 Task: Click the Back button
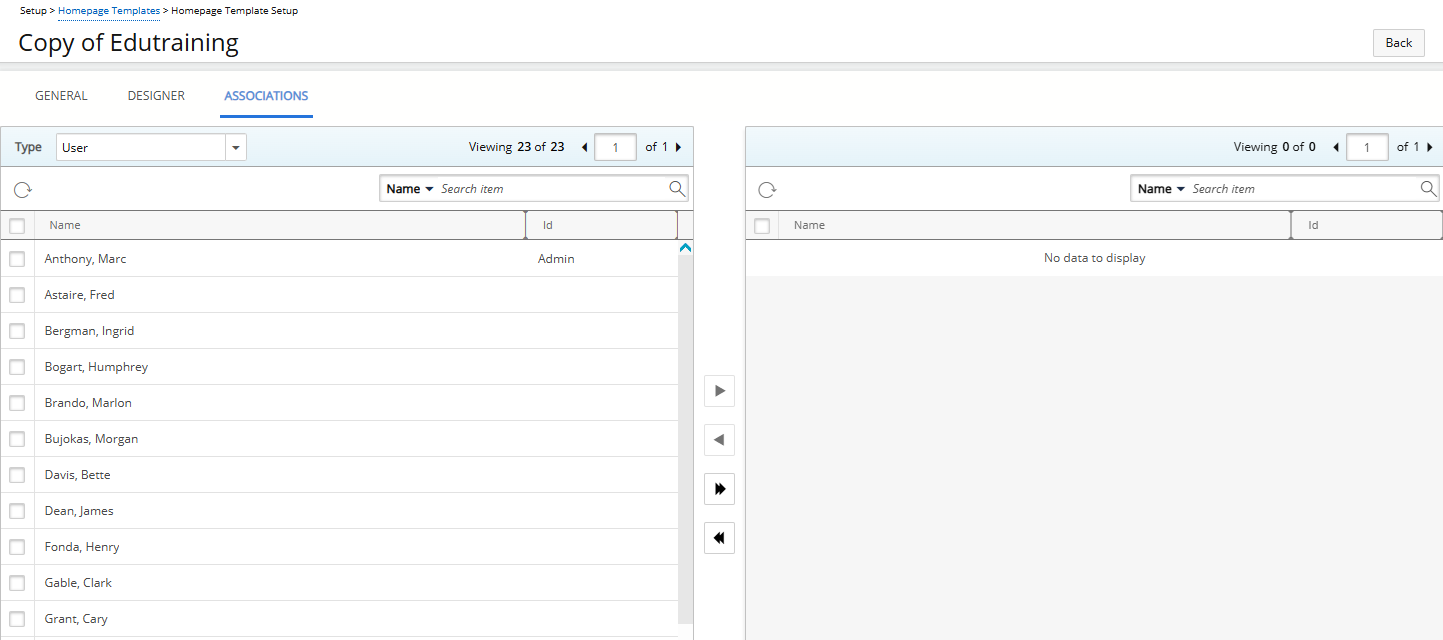pyautogui.click(x=1398, y=42)
